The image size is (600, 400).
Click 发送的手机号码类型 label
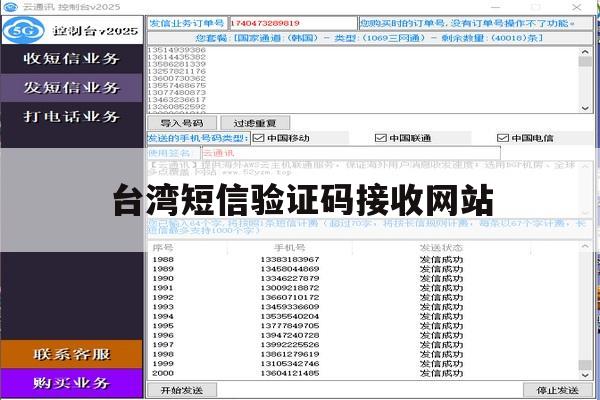(198, 138)
